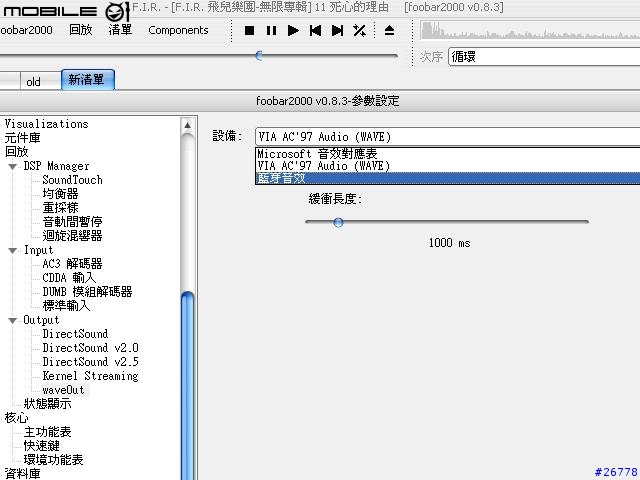Open CDDA 輸入 settings
640x480 pixels.
[x=69, y=278]
